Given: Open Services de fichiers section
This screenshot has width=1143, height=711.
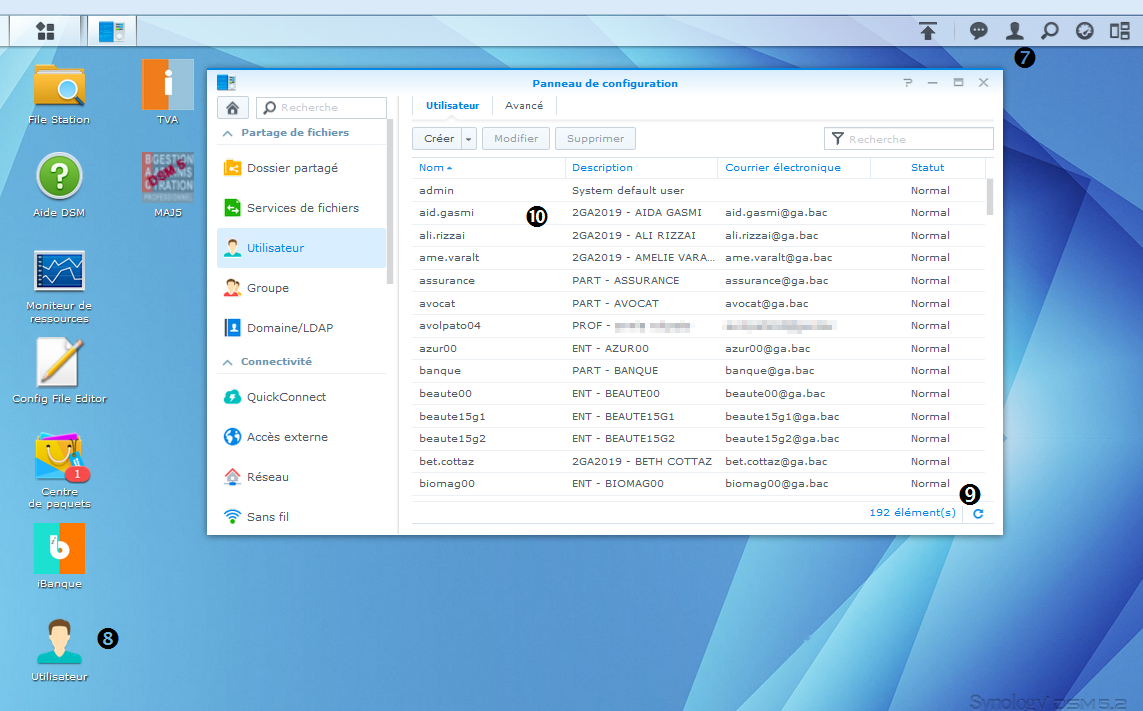Looking at the screenshot, I should pyautogui.click(x=301, y=208).
